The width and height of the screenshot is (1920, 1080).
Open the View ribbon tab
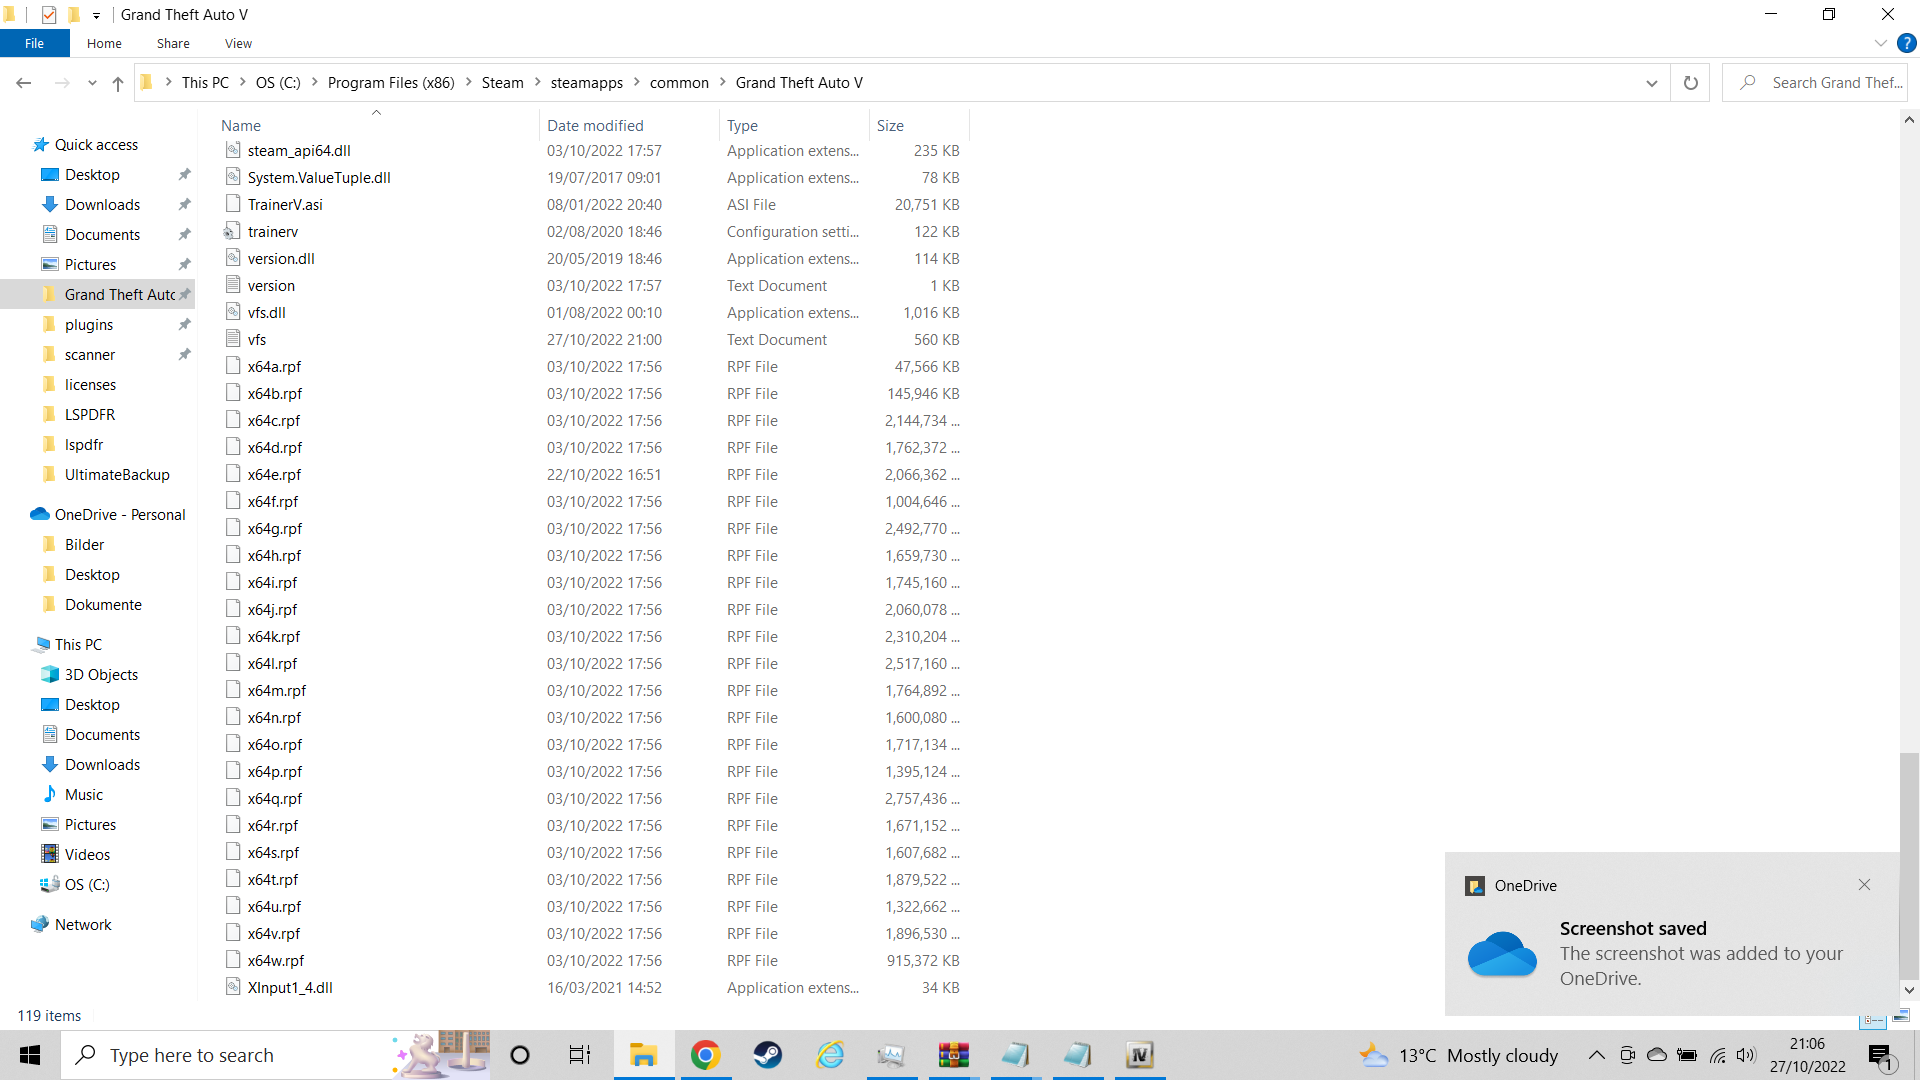tap(238, 43)
